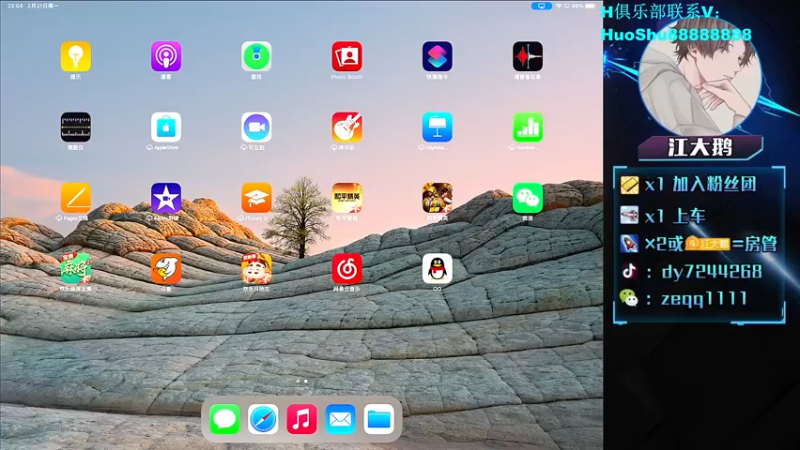This screenshot has width=800, height=450.
Task: Launch GarageBand with the guitar icon
Action: click(x=347, y=127)
